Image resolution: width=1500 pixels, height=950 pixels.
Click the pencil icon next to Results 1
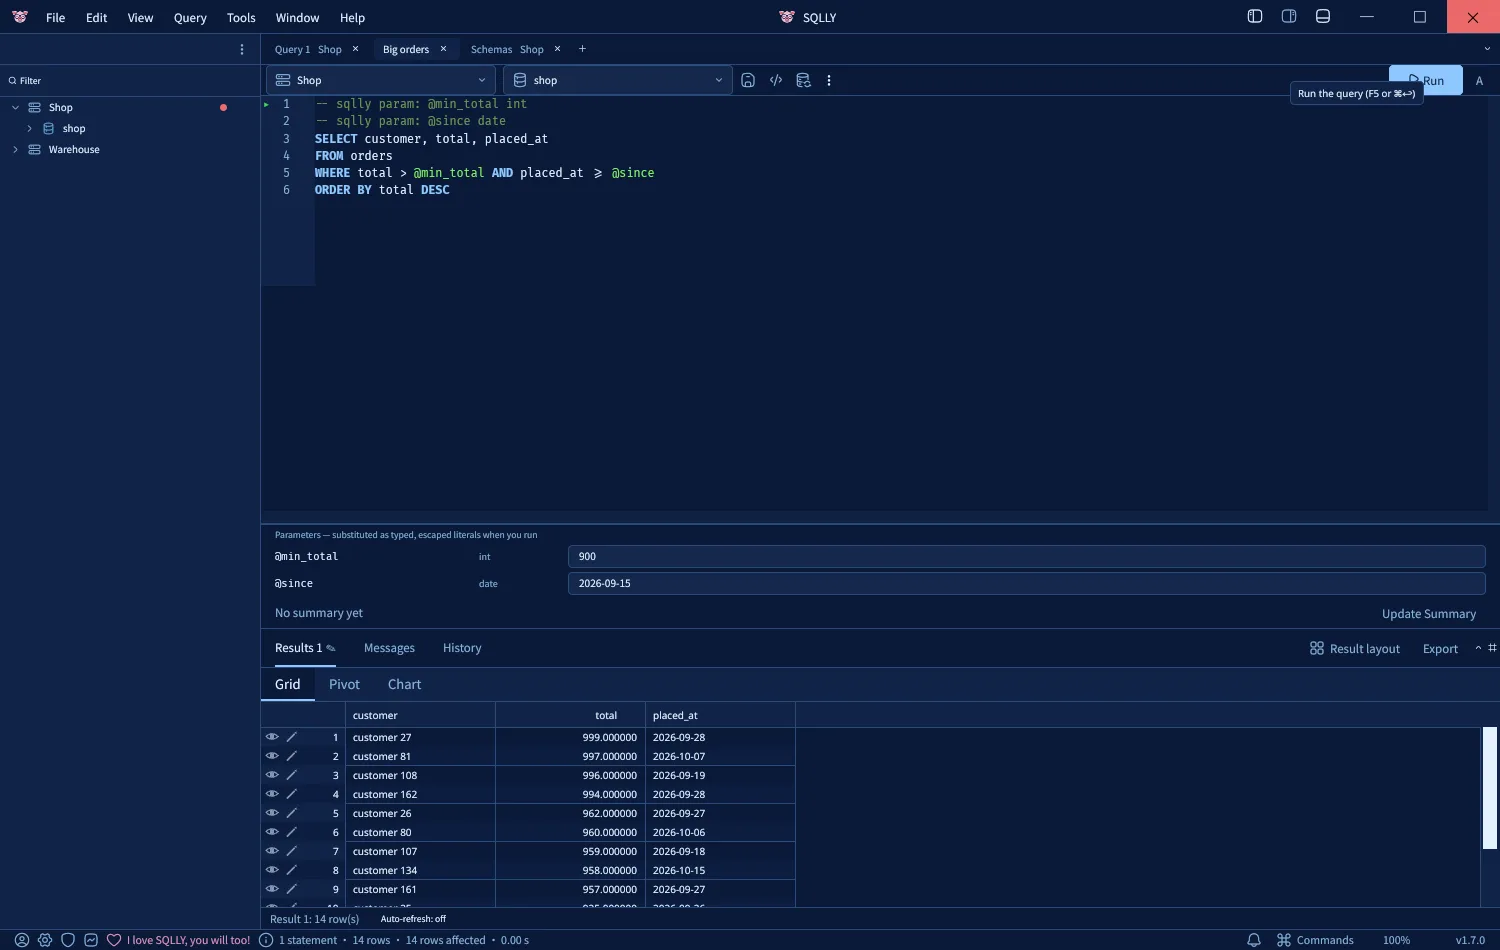tap(331, 648)
